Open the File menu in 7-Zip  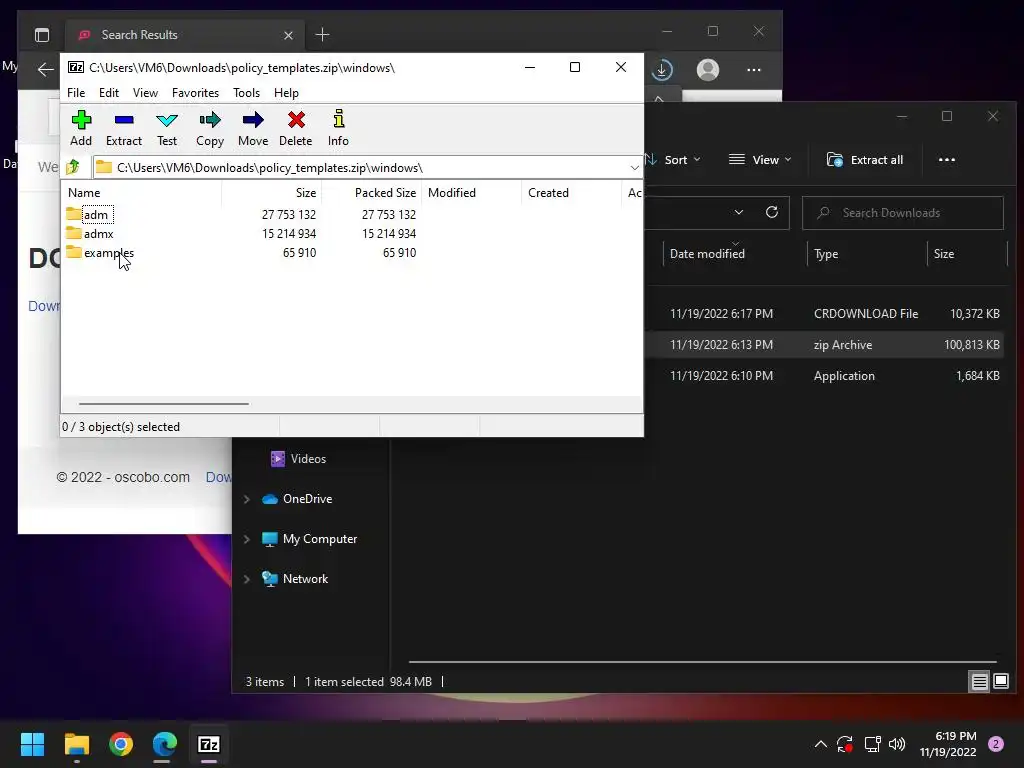(76, 93)
